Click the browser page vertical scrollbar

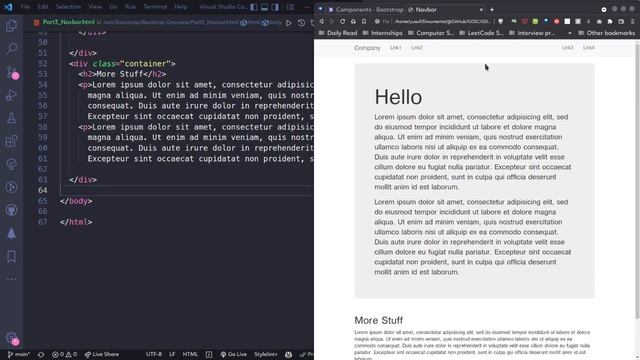tap(637, 180)
